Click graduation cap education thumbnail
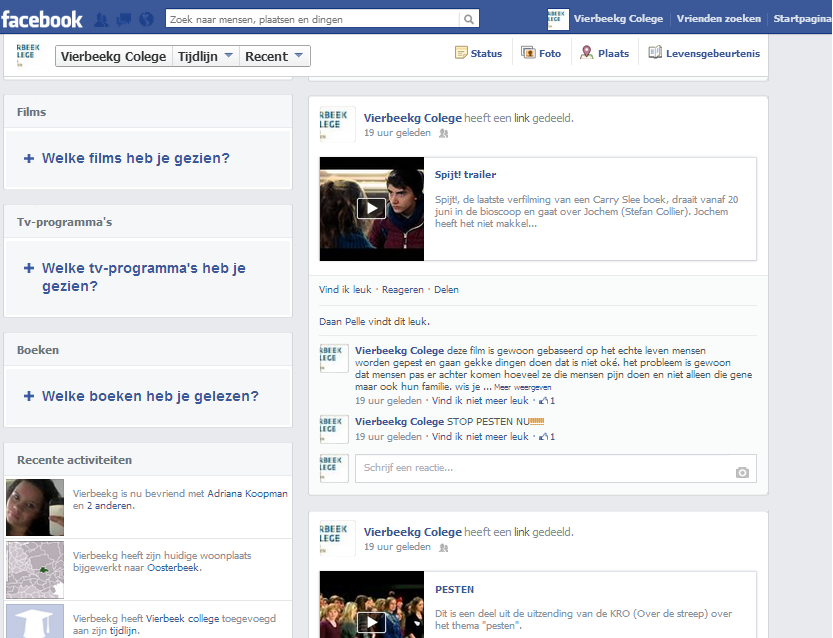833x638 pixels. click(x=35, y=621)
